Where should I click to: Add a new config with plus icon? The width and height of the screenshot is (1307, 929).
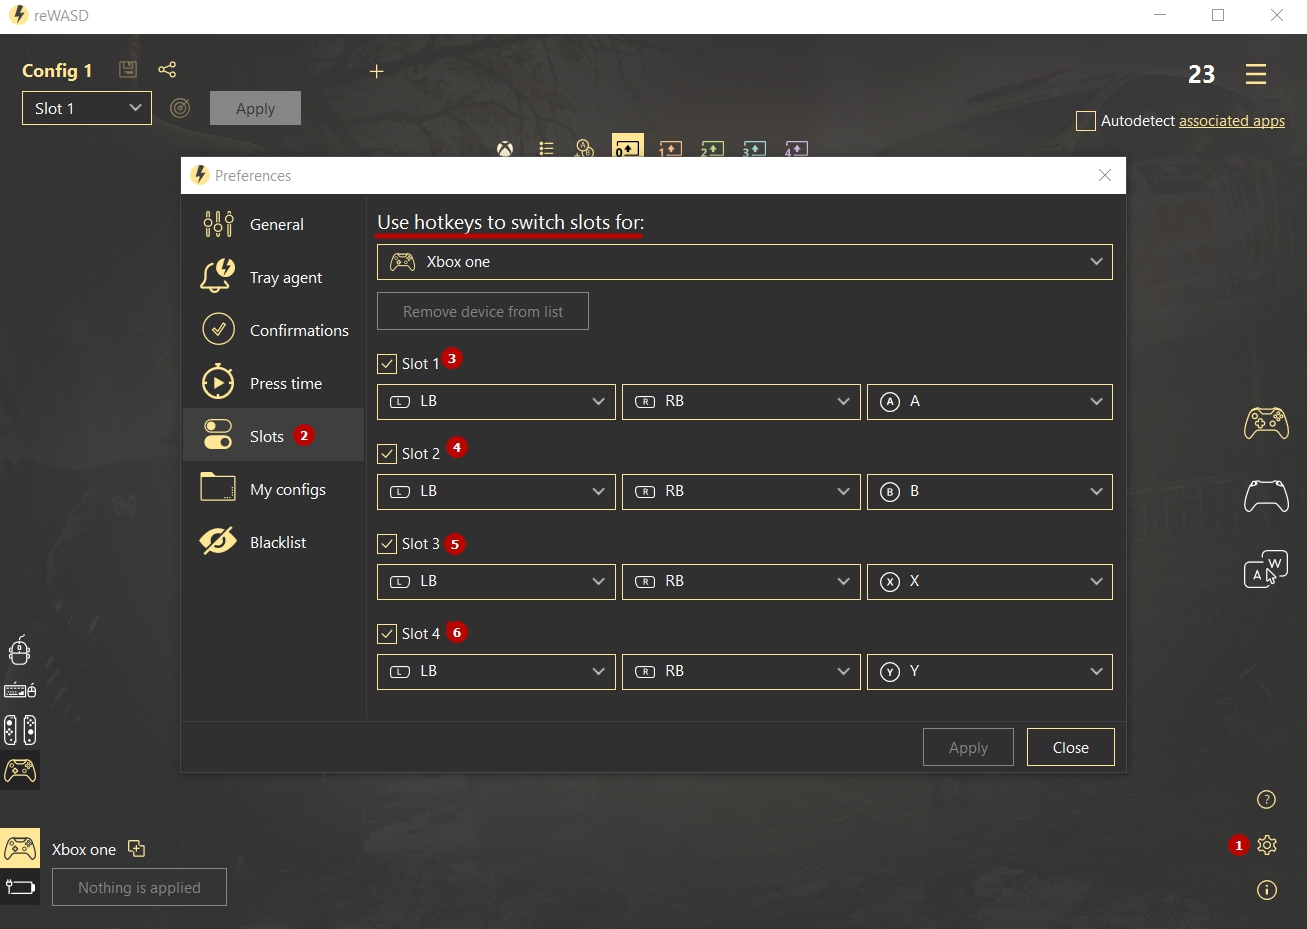377,71
